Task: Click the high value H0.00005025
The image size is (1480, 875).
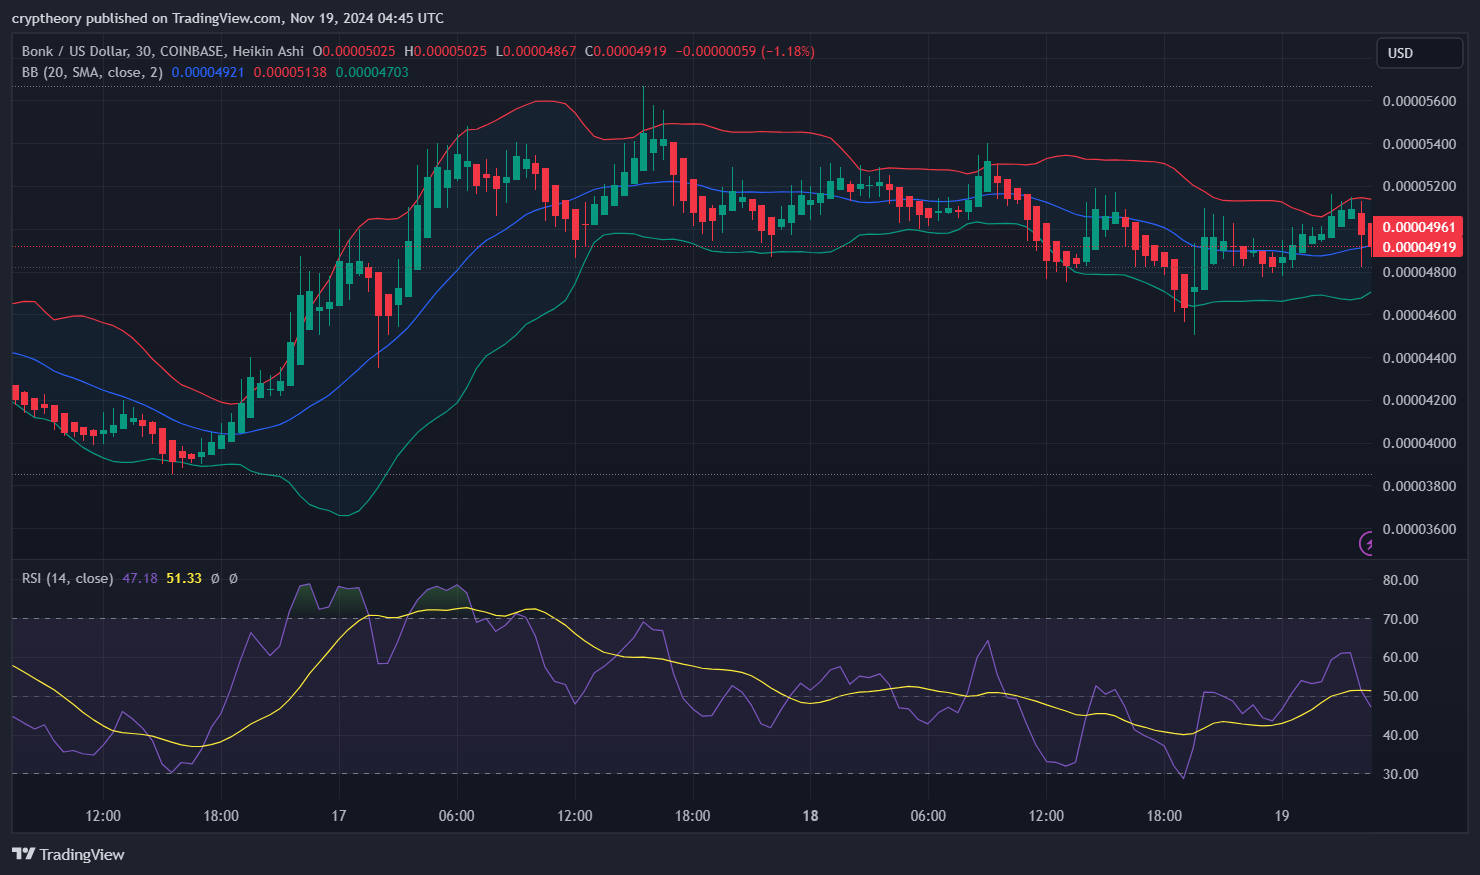Action: [x=445, y=51]
